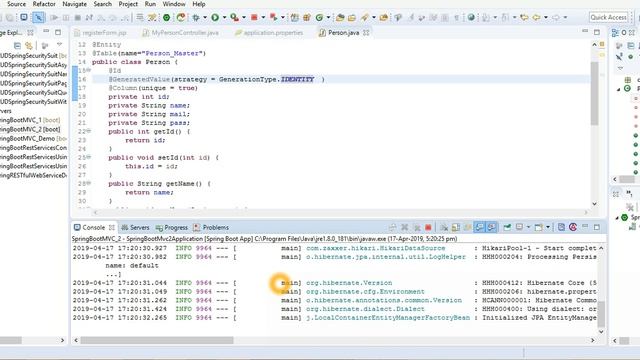Screen dimensions: 640x360
Task: Click the red Stop toolbar icon
Action: click(x=254, y=18)
